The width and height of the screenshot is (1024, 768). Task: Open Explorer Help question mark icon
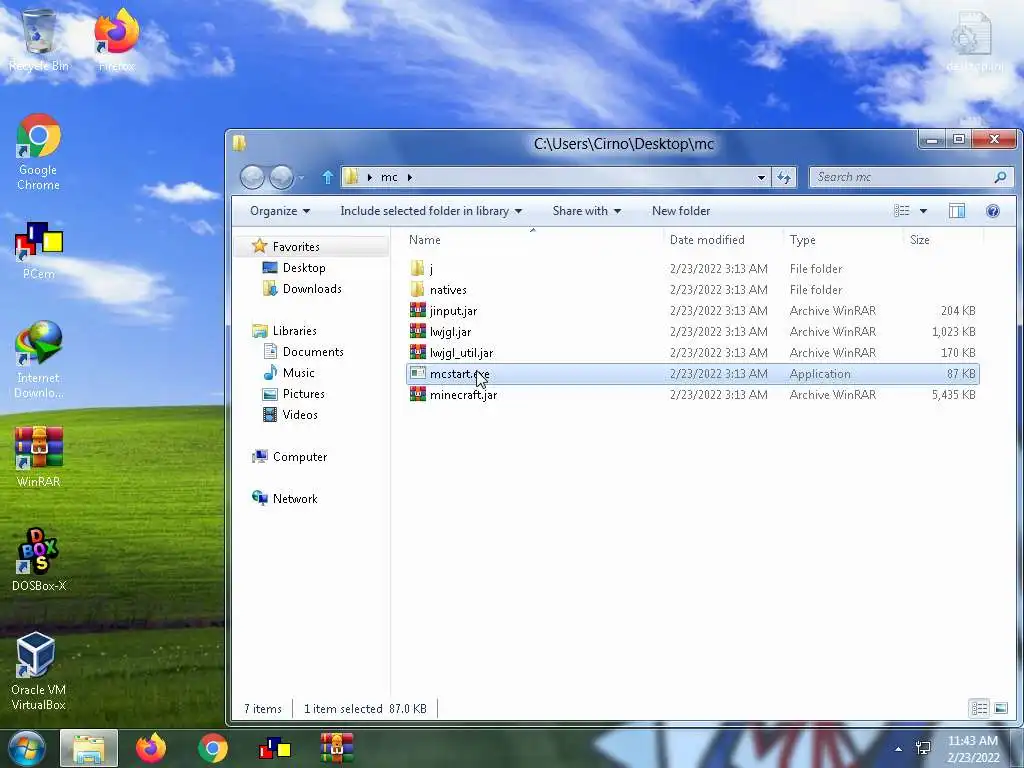(x=993, y=210)
